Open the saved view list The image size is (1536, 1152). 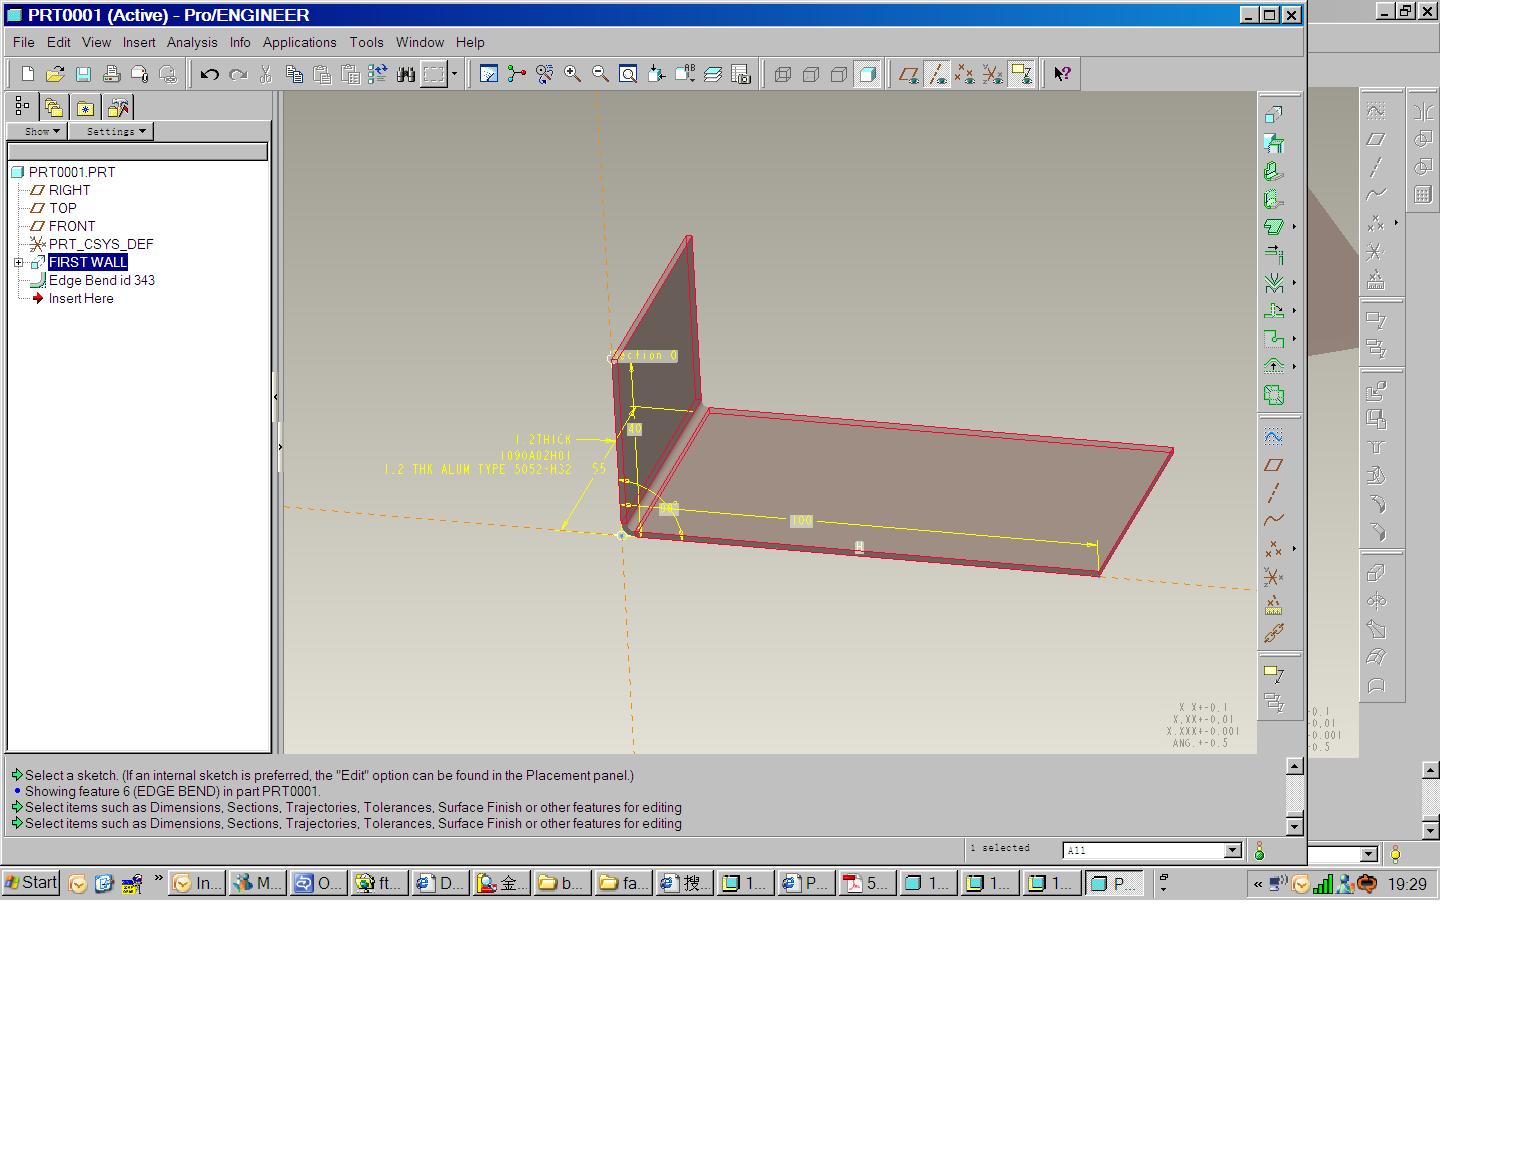[685, 74]
